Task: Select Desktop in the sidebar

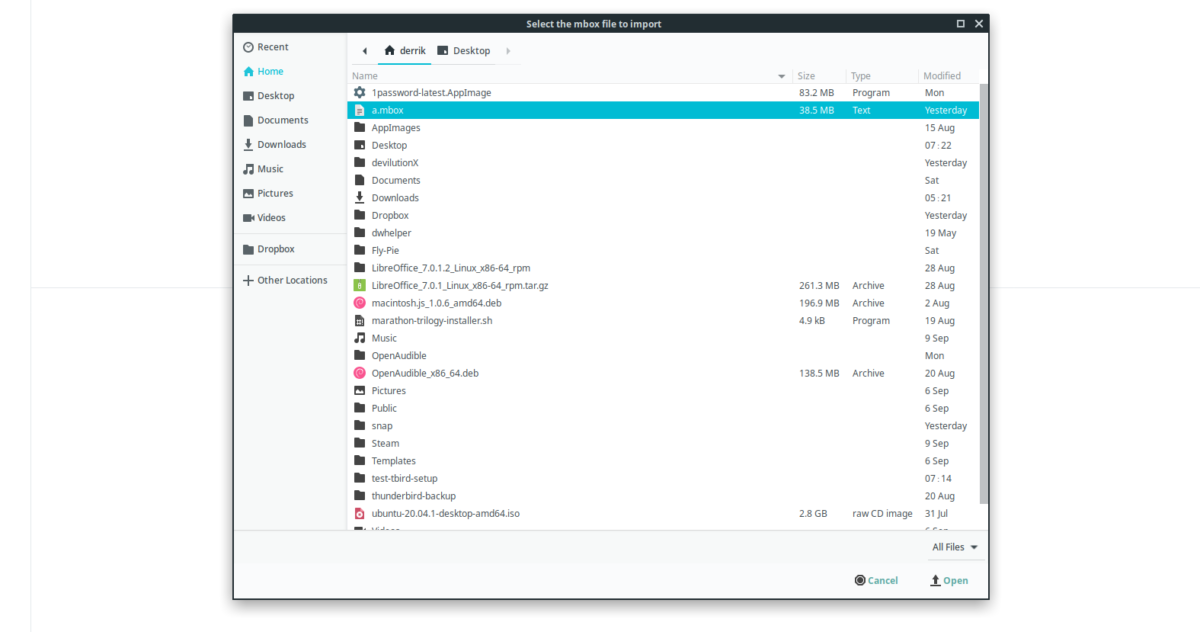Action: (x=268, y=96)
